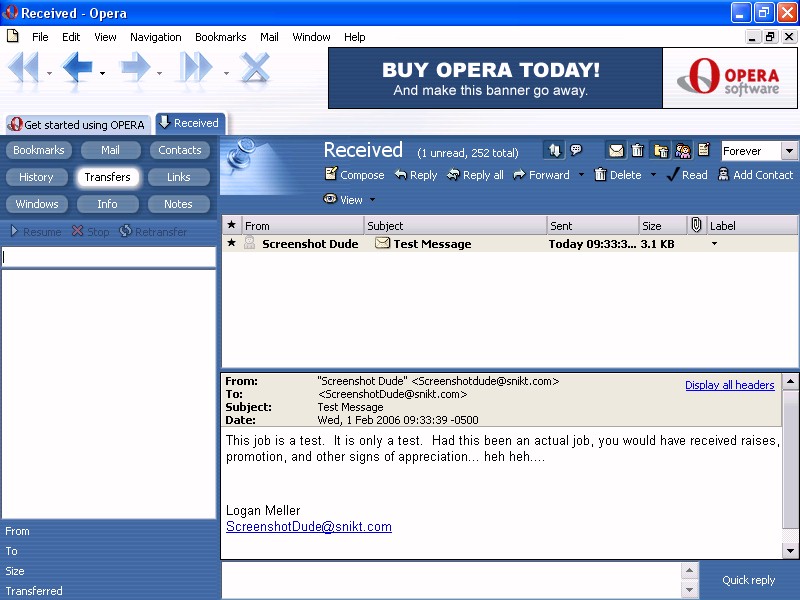Open the Edit menu
The width and height of the screenshot is (800, 600).
[71, 37]
